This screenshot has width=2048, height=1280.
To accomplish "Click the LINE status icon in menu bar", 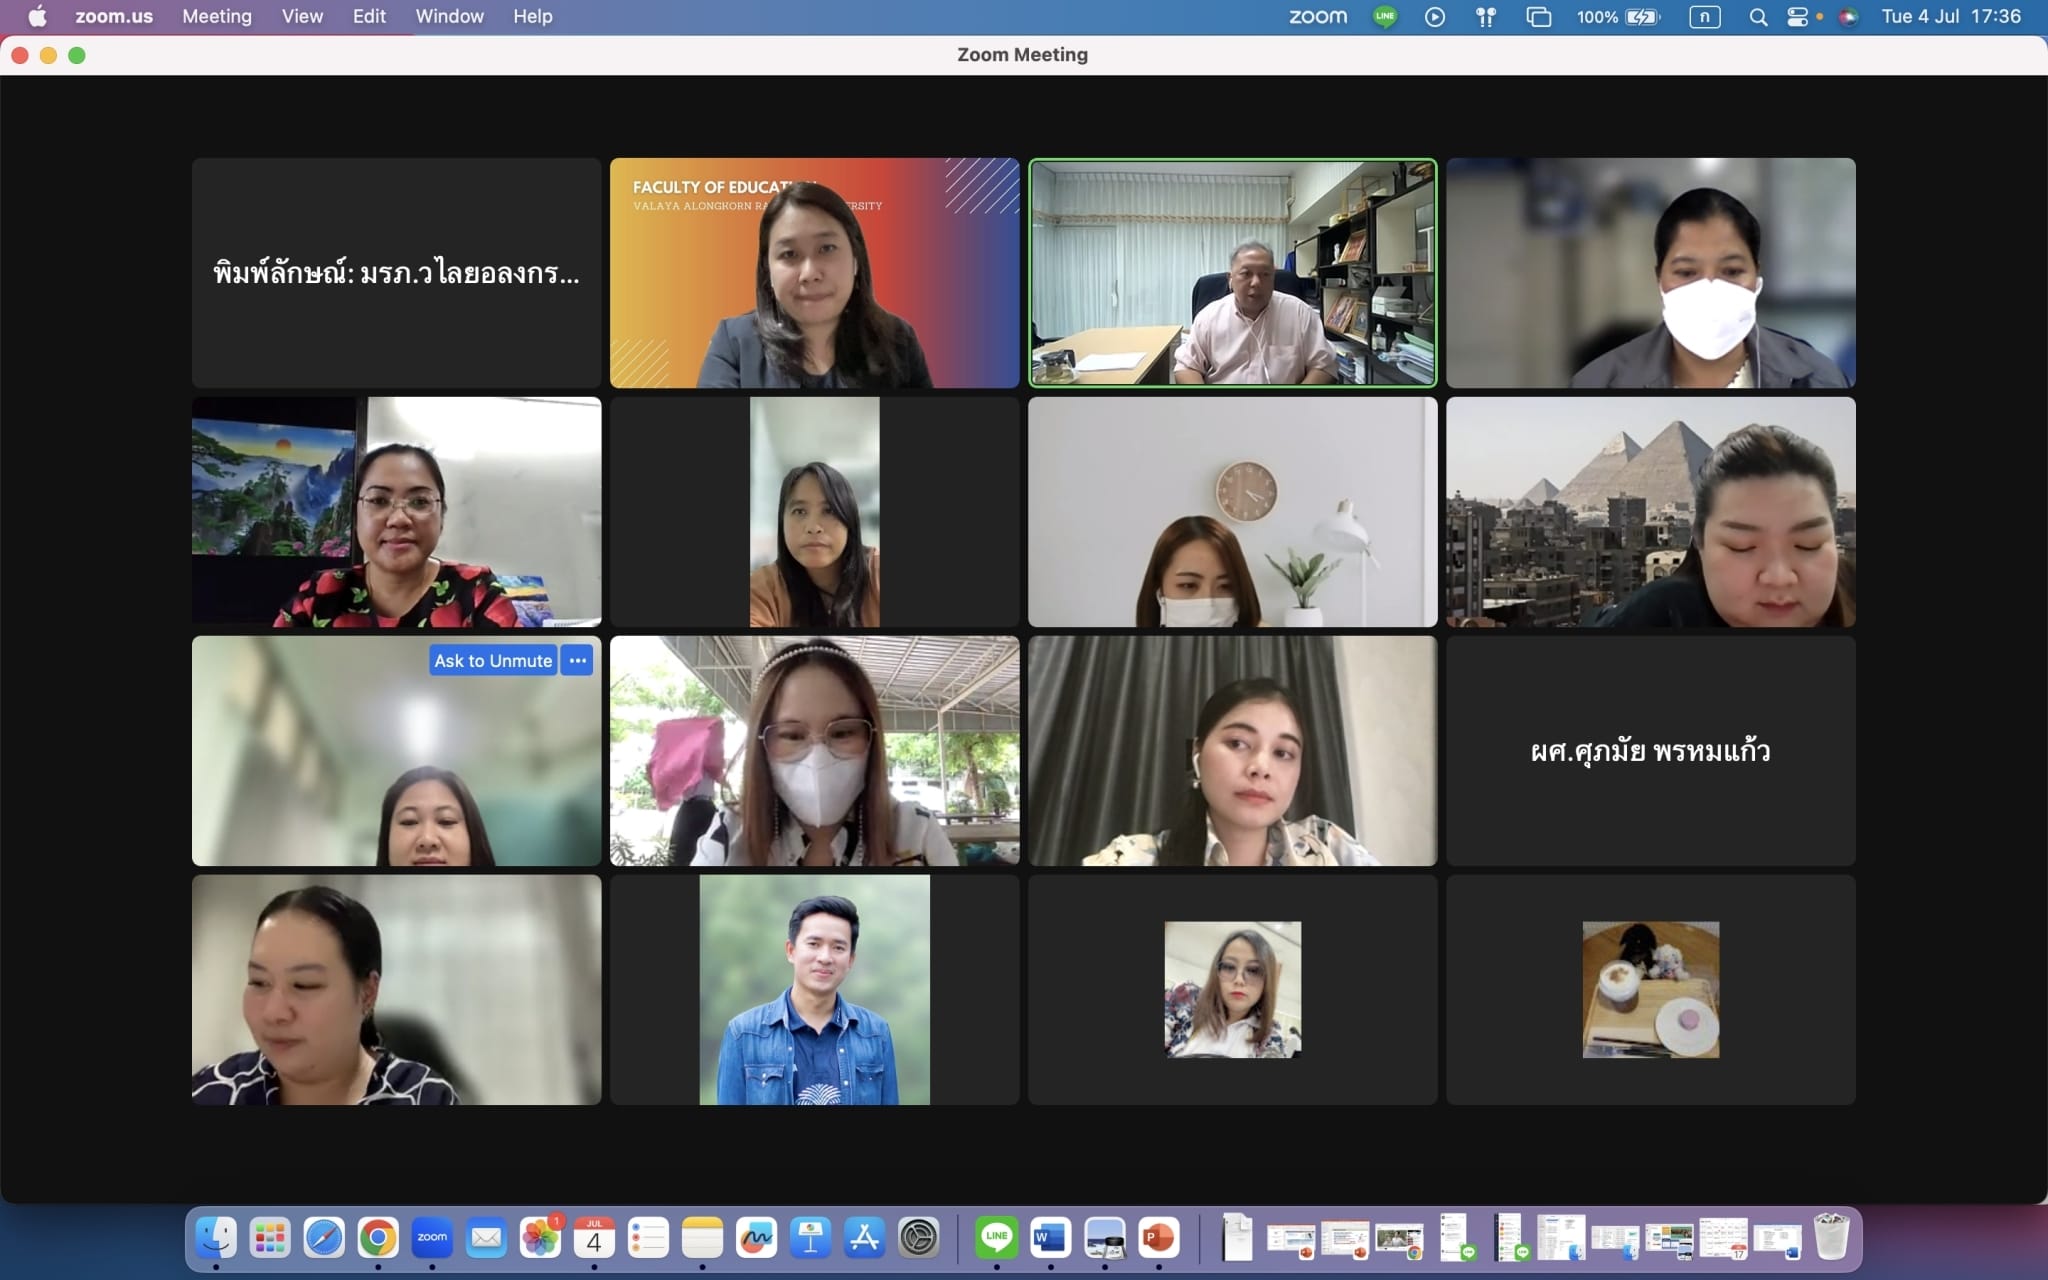I will pyautogui.click(x=1385, y=16).
